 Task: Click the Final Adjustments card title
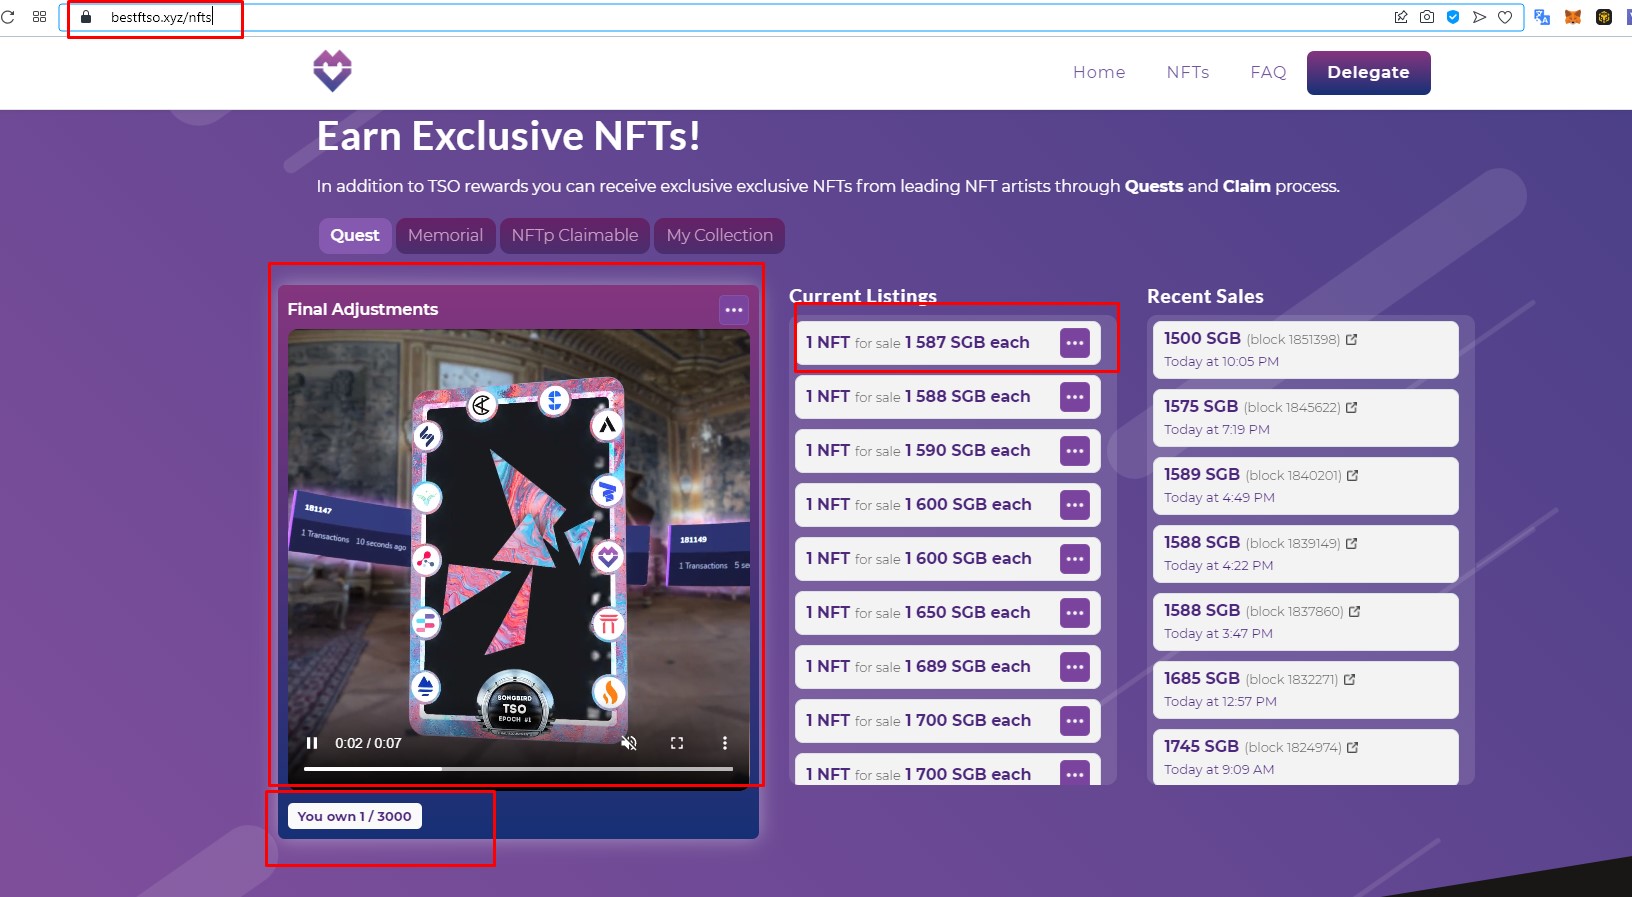click(x=363, y=309)
